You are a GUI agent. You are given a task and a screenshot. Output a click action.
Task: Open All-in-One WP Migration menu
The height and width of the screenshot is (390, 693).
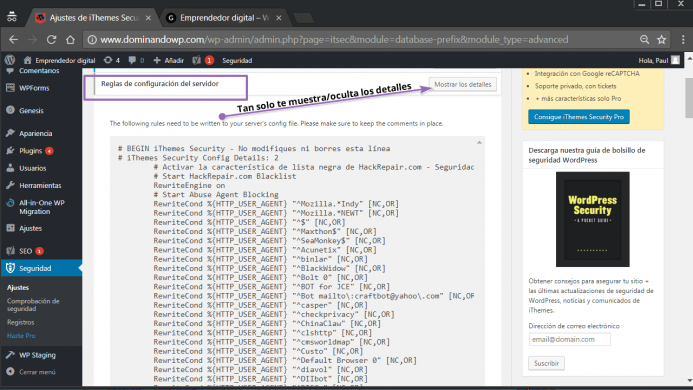pyautogui.click(x=41, y=207)
